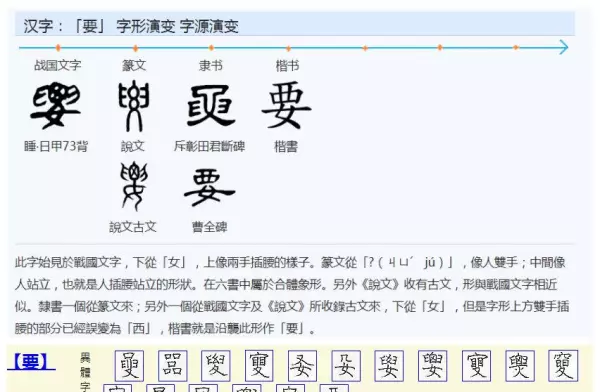600x392 pixels.
Task: Open the ninth variant character box in 異體字 row
Action: tap(476, 366)
